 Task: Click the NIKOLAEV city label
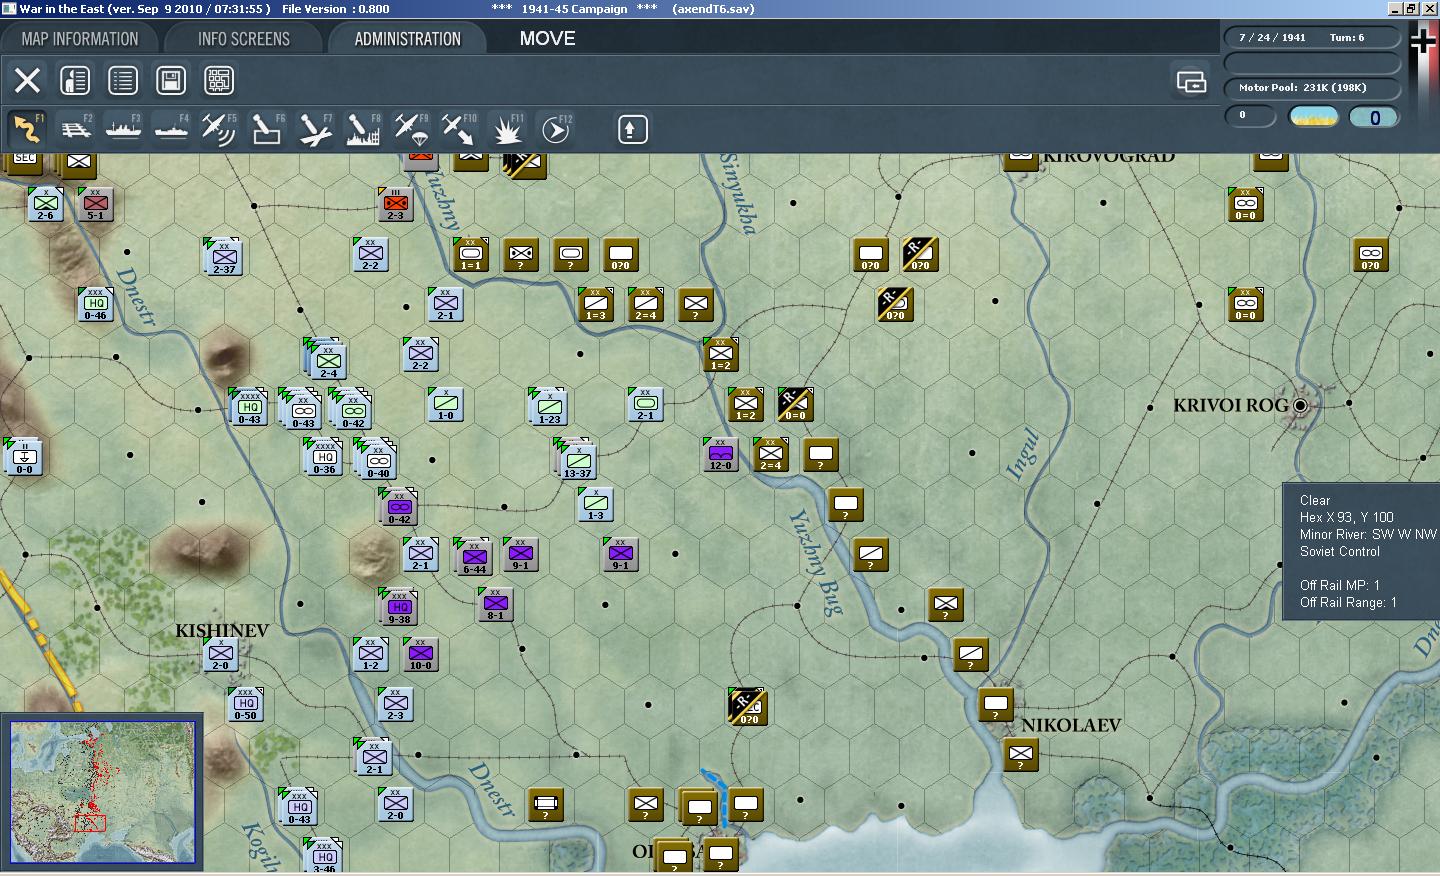[x=1070, y=725]
